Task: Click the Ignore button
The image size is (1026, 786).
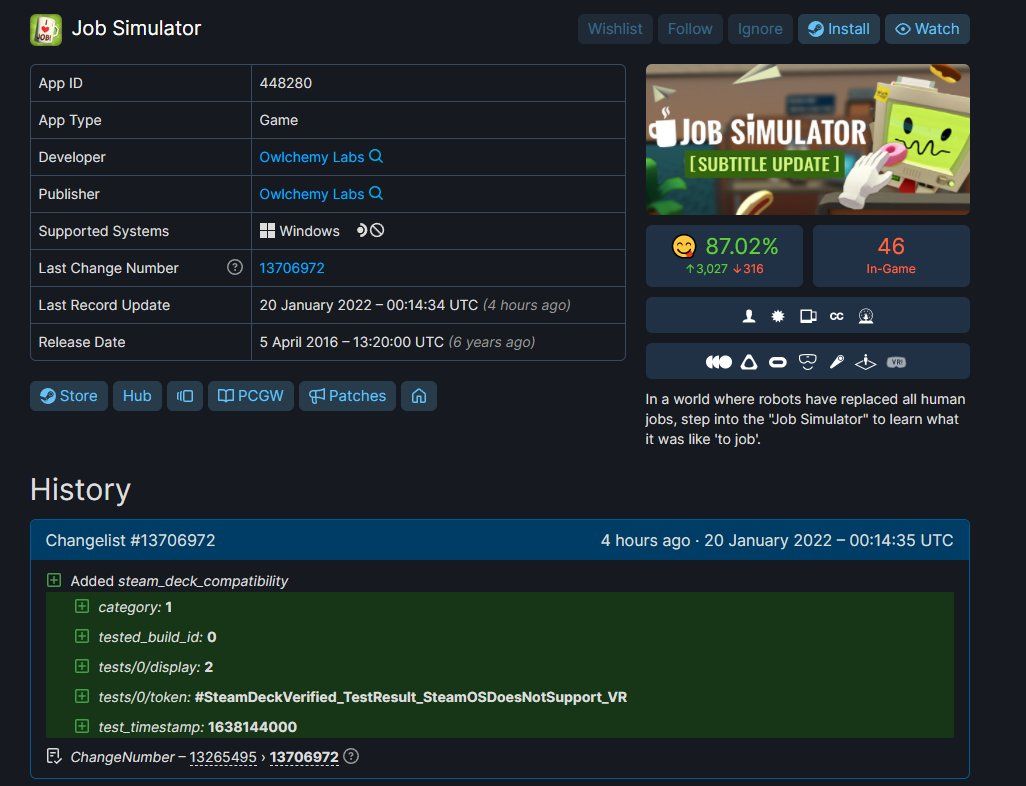Action: (x=760, y=29)
